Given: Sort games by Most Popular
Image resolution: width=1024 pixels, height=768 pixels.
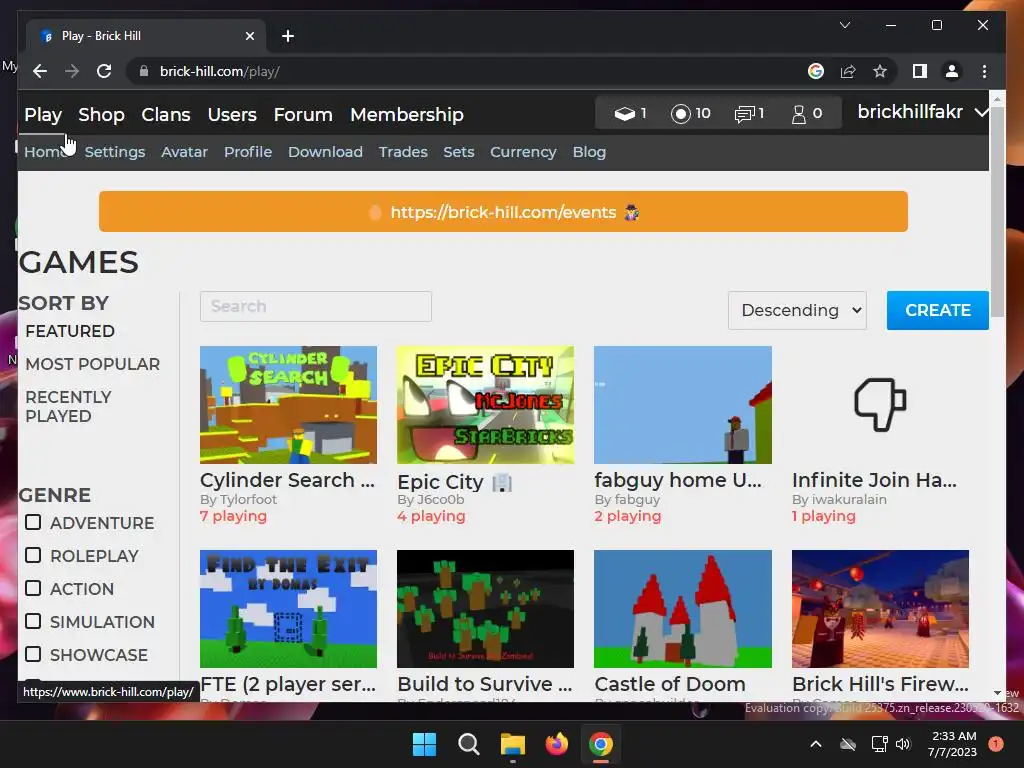Looking at the screenshot, I should click(93, 364).
